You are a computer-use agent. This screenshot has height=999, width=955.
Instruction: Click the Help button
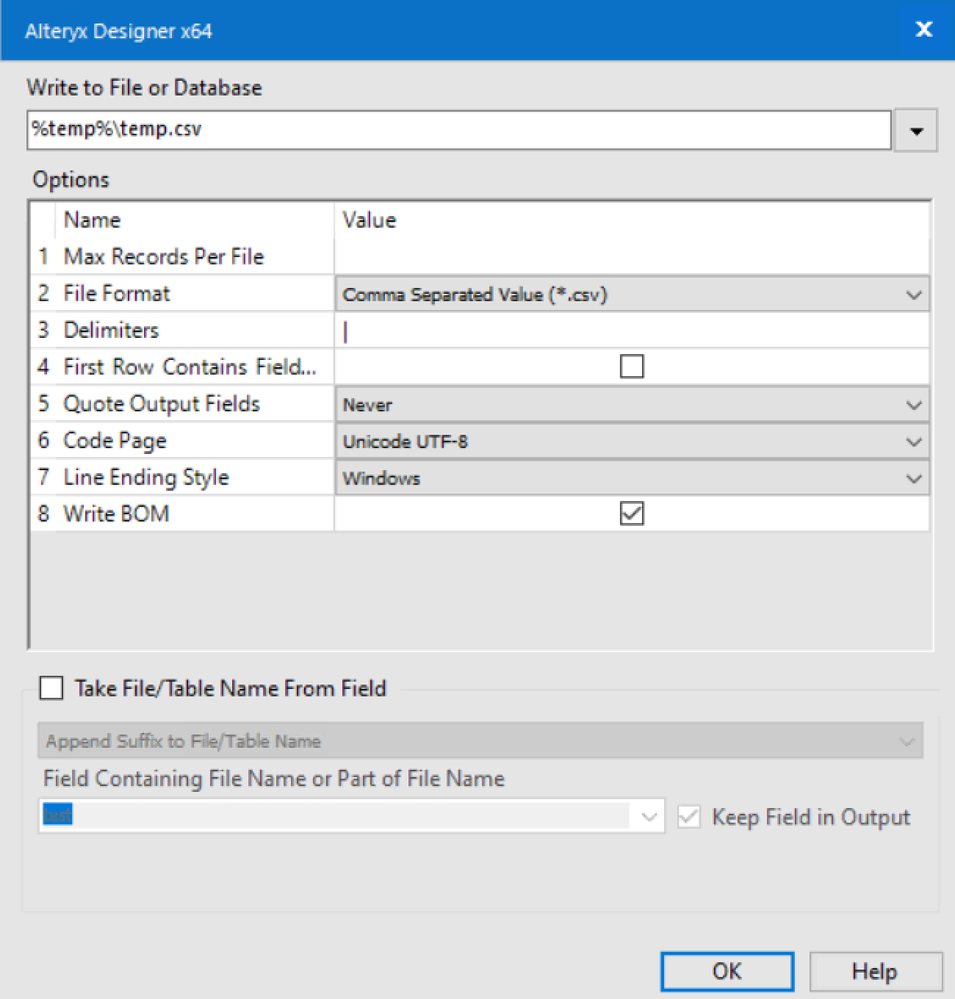pyautogui.click(x=875, y=972)
